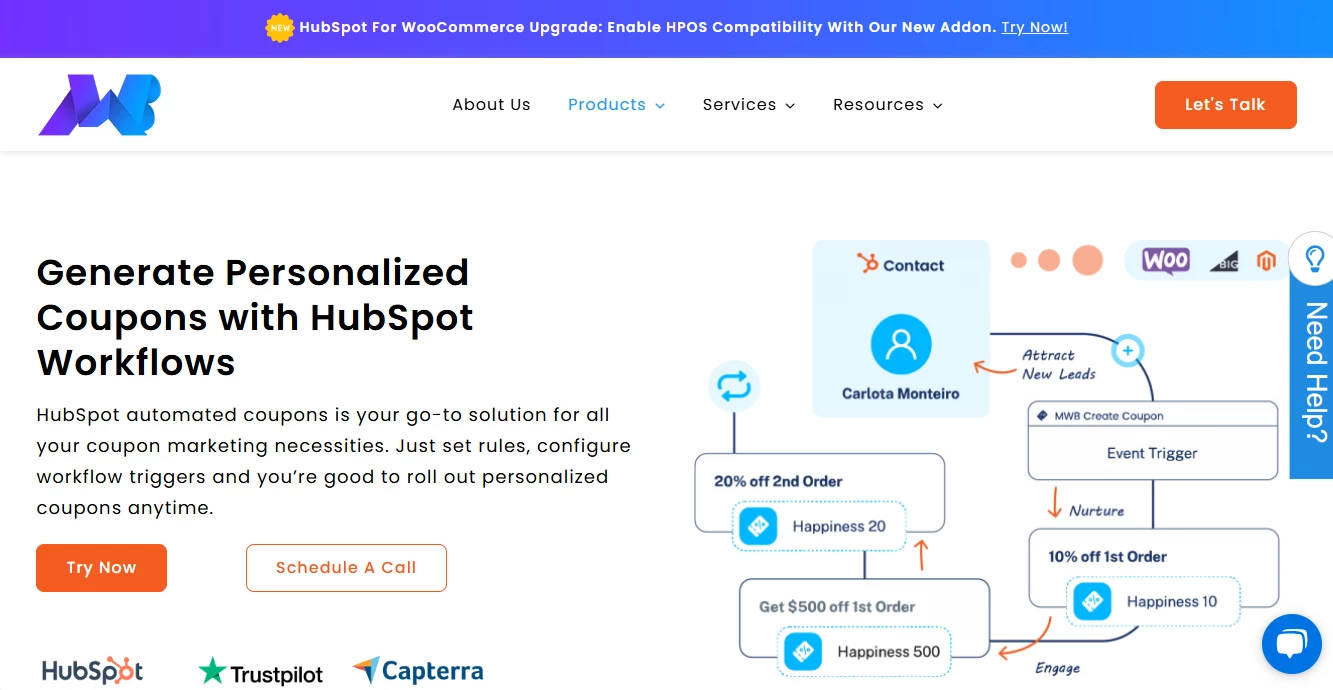Click the Trustpilot star logo
The width and height of the screenshot is (1333, 690).
pyautogui.click(x=260, y=673)
